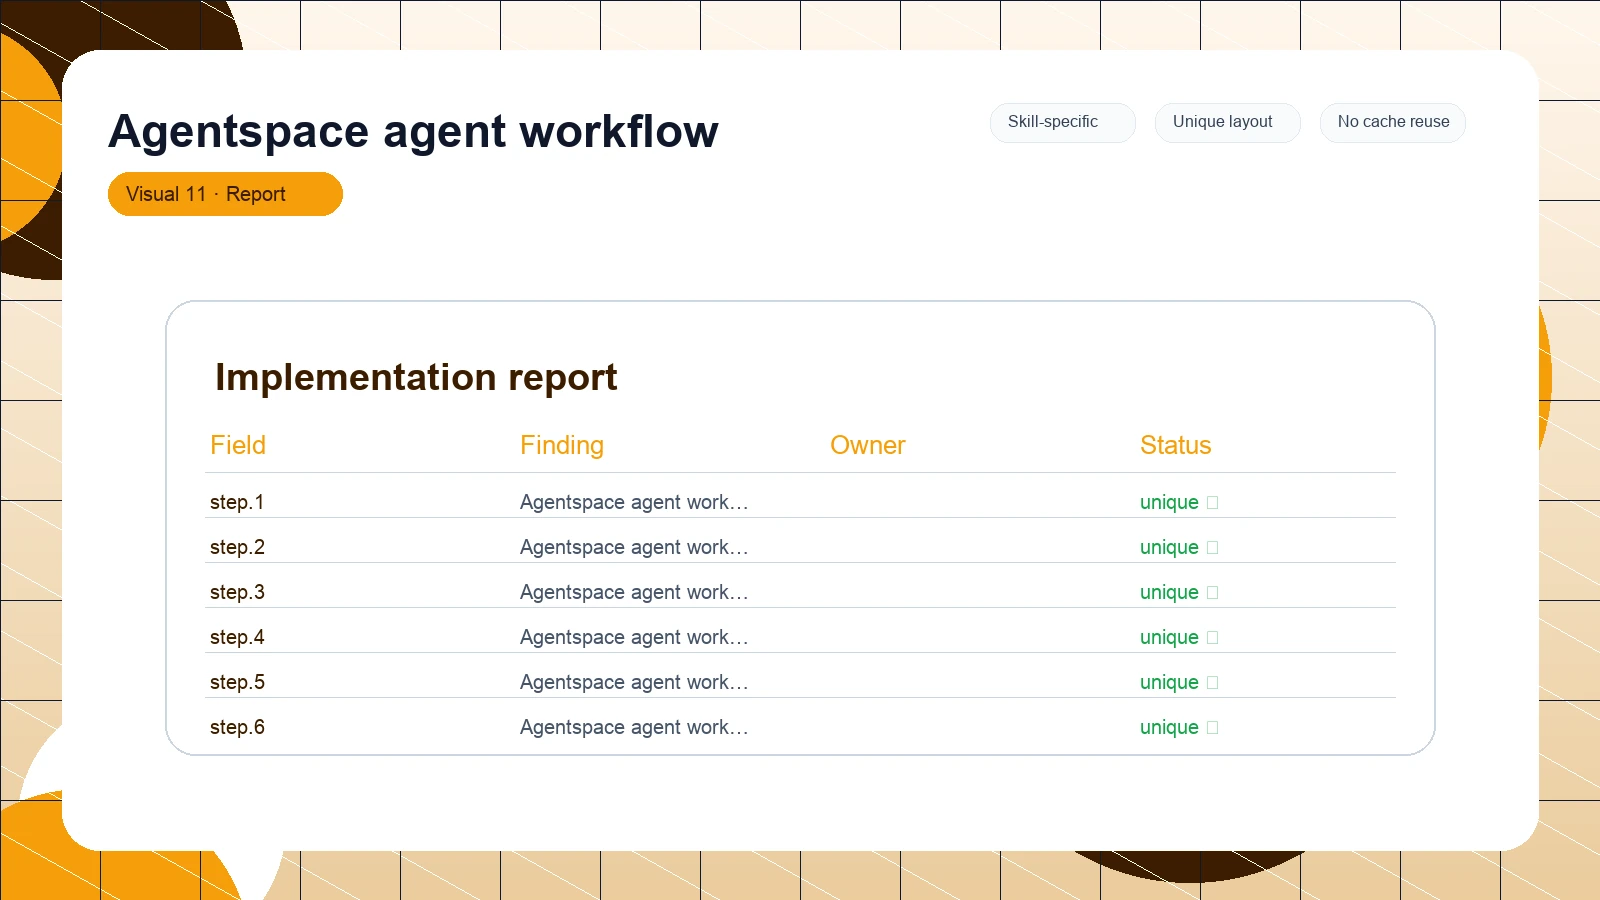Click the step.3 field cell
The height and width of the screenshot is (900, 1600).
pos(237,592)
